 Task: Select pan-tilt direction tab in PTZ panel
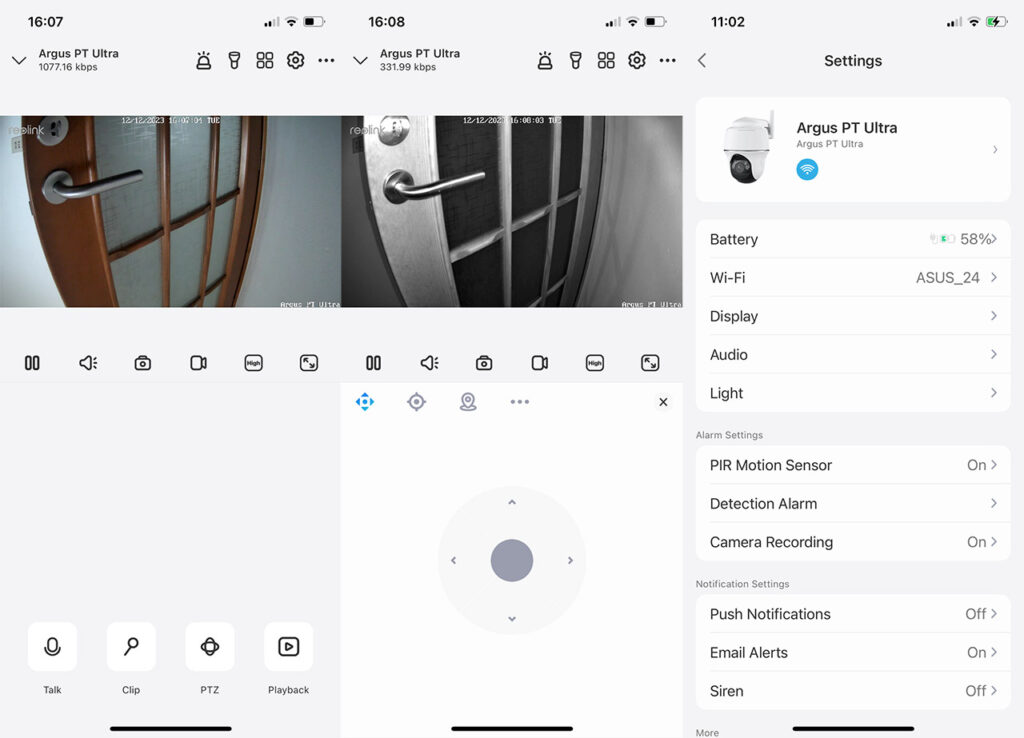pyautogui.click(x=365, y=402)
